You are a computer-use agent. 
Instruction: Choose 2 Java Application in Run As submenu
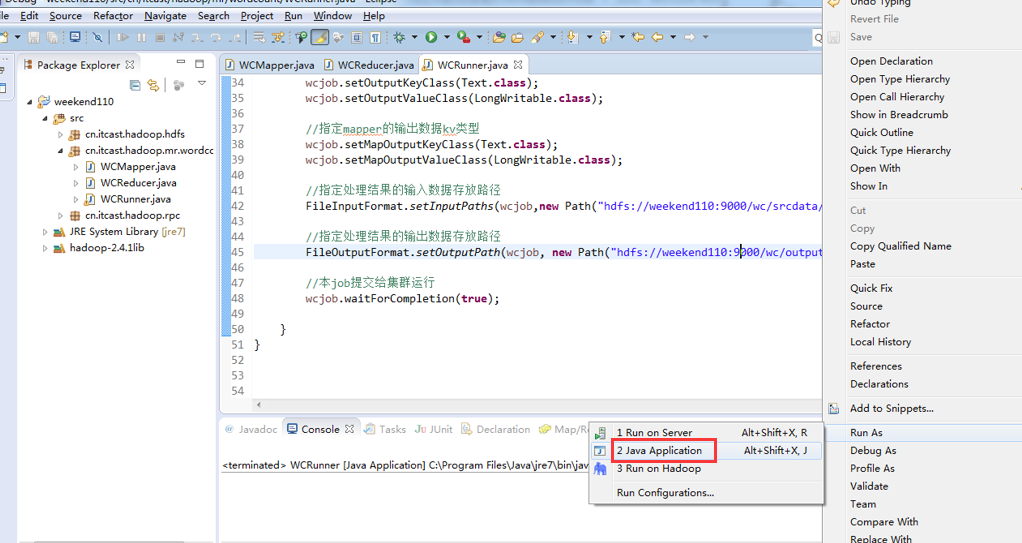707,450
